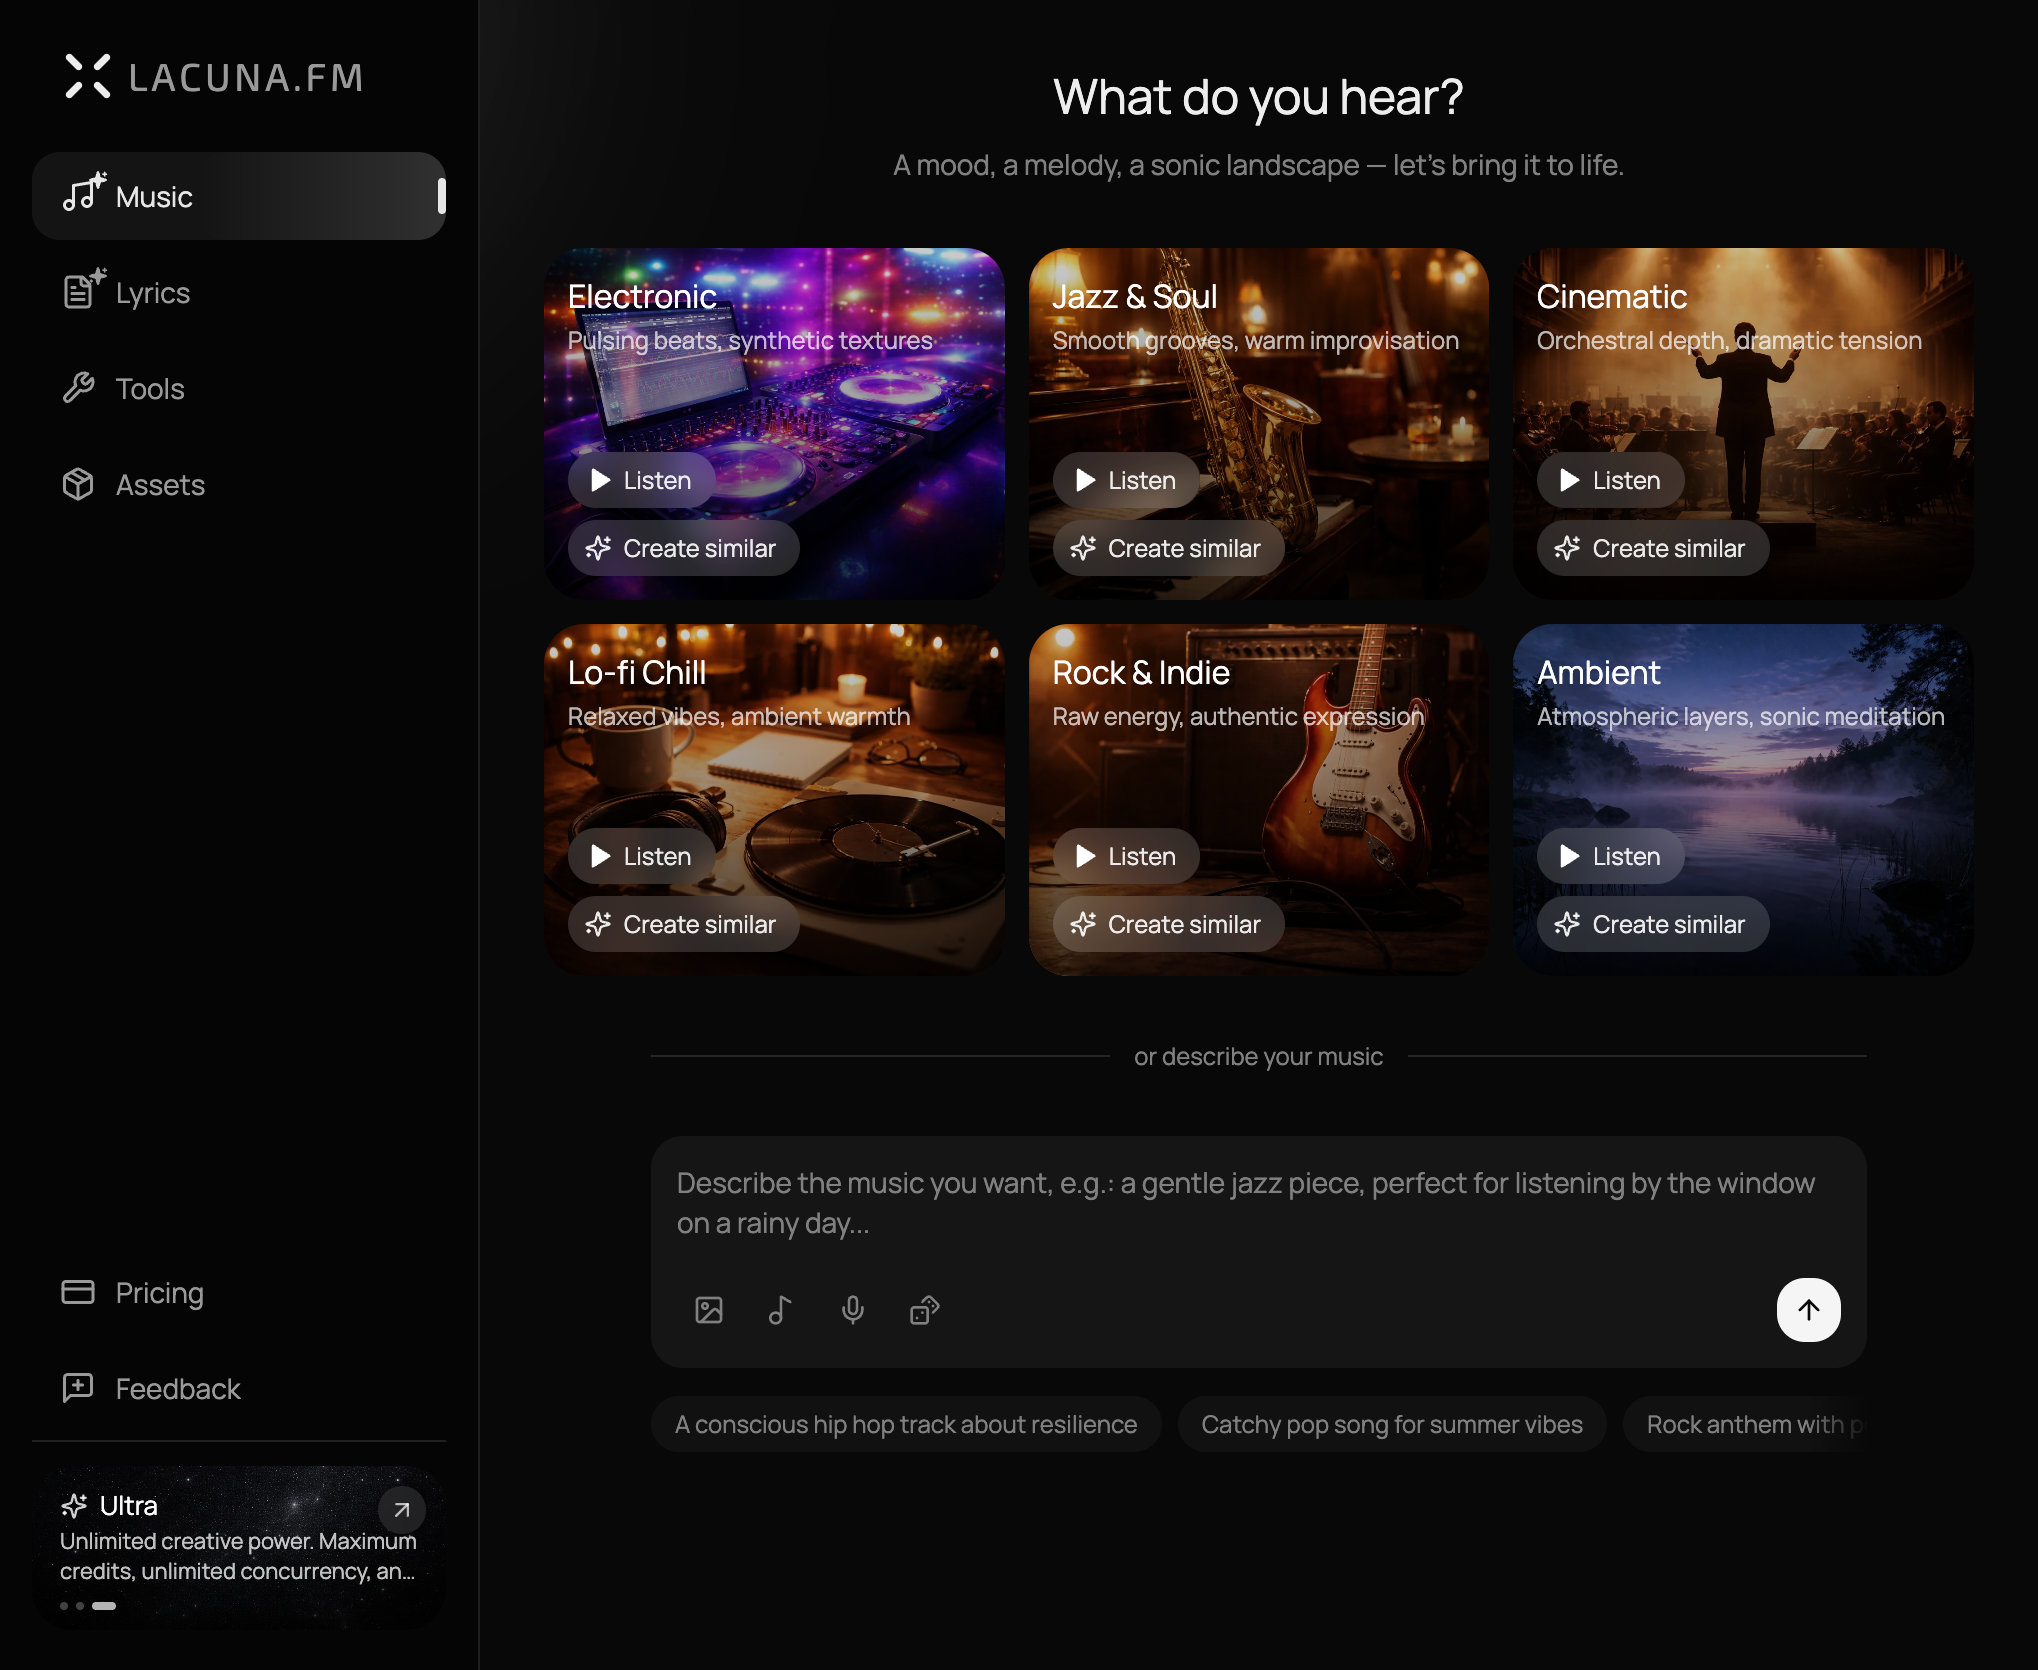Click the Lyrics document icon
The image size is (2038, 1670).
(x=84, y=289)
